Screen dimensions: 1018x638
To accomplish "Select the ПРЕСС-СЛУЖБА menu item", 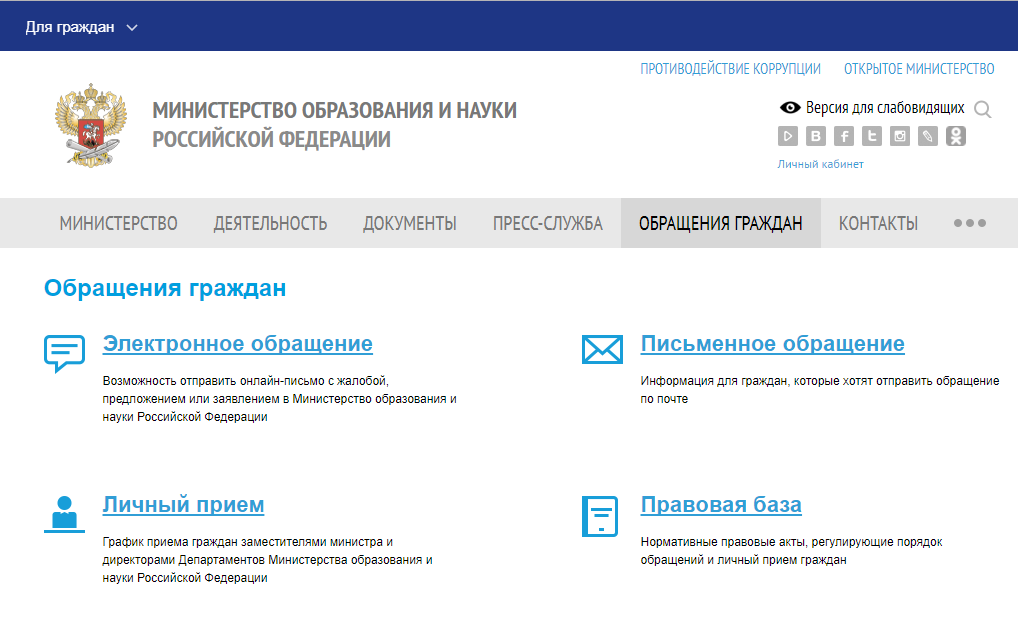I will 547,223.
